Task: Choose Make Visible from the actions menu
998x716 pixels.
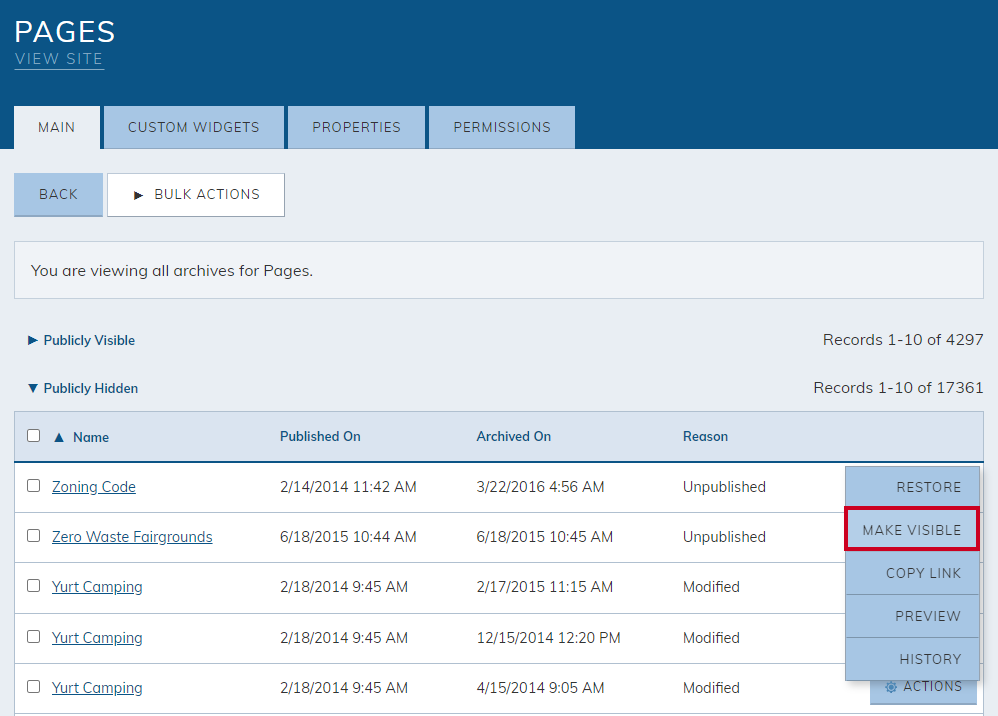Action: (x=912, y=530)
